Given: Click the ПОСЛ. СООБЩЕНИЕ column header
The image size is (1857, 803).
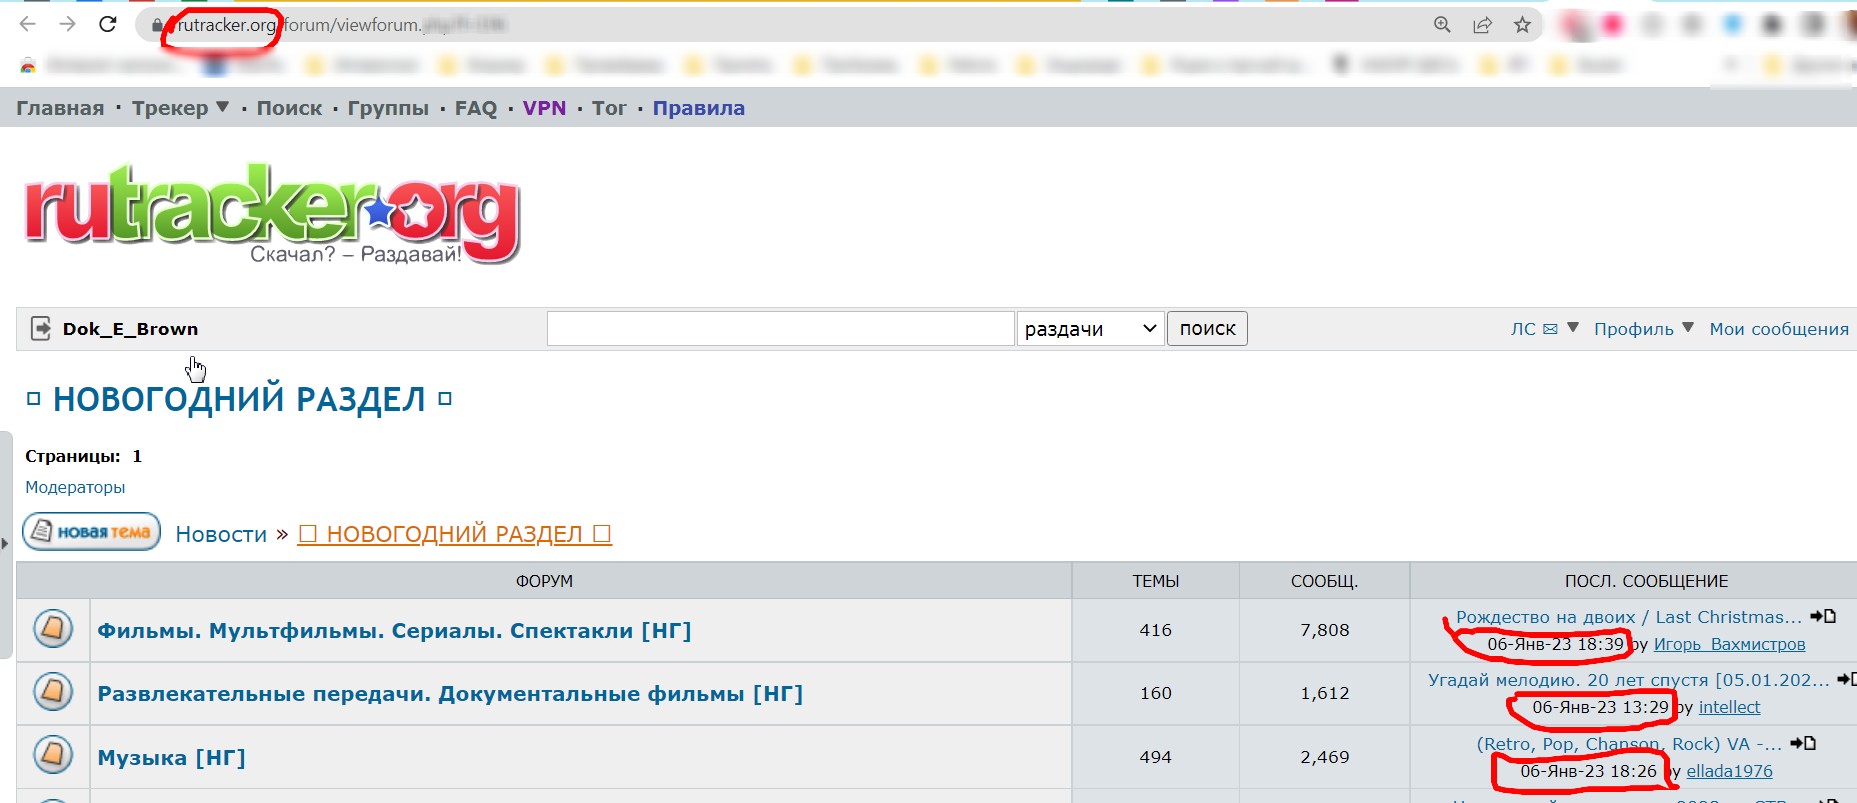Looking at the screenshot, I should (1646, 581).
